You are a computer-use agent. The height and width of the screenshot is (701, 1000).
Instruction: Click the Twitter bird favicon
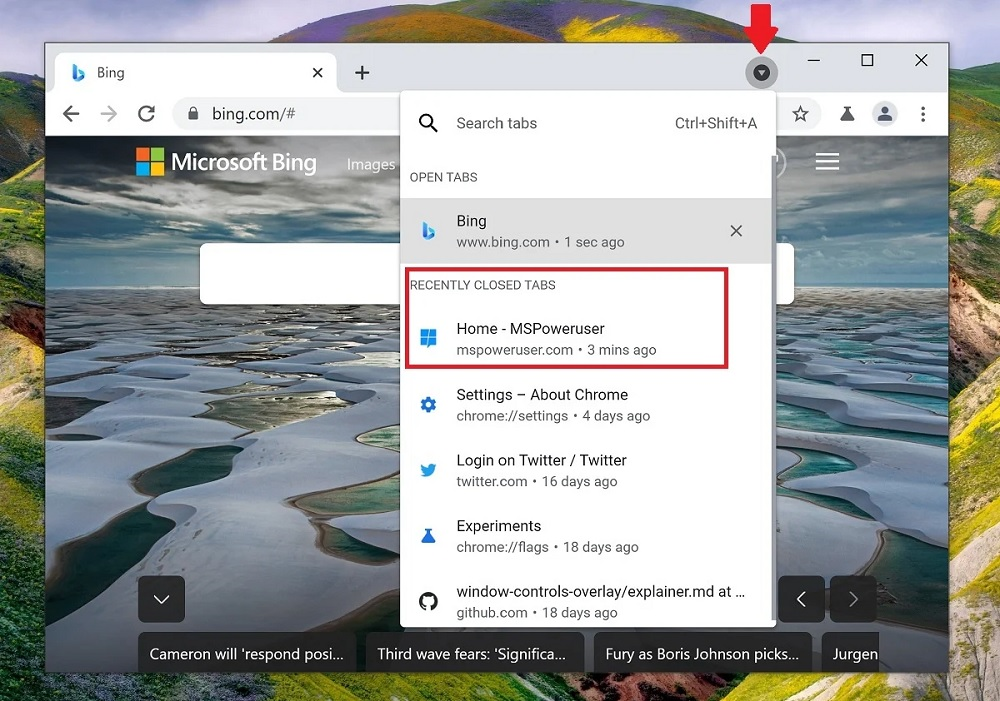[x=429, y=470]
